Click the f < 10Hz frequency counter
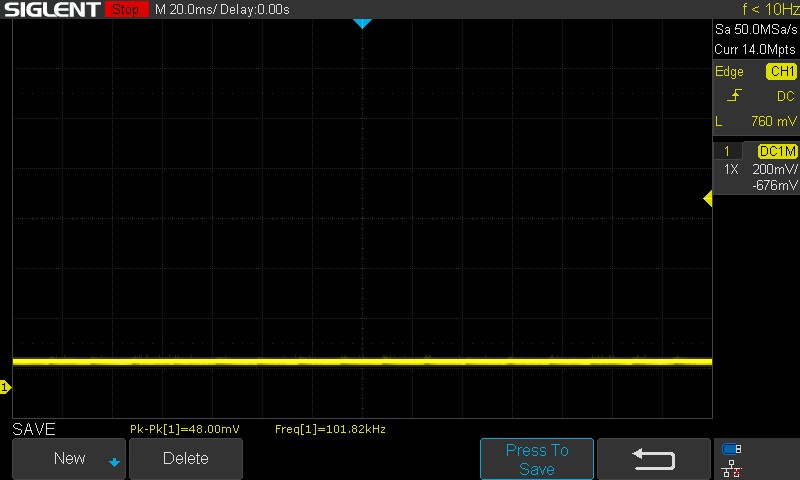This screenshot has width=800, height=480. coord(770,9)
